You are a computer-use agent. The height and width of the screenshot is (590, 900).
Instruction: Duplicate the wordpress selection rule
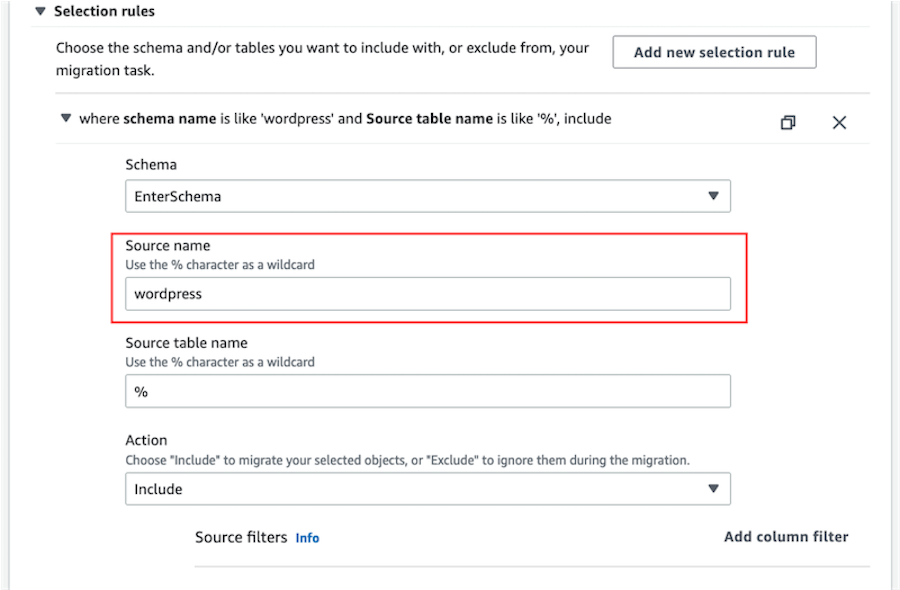click(788, 122)
